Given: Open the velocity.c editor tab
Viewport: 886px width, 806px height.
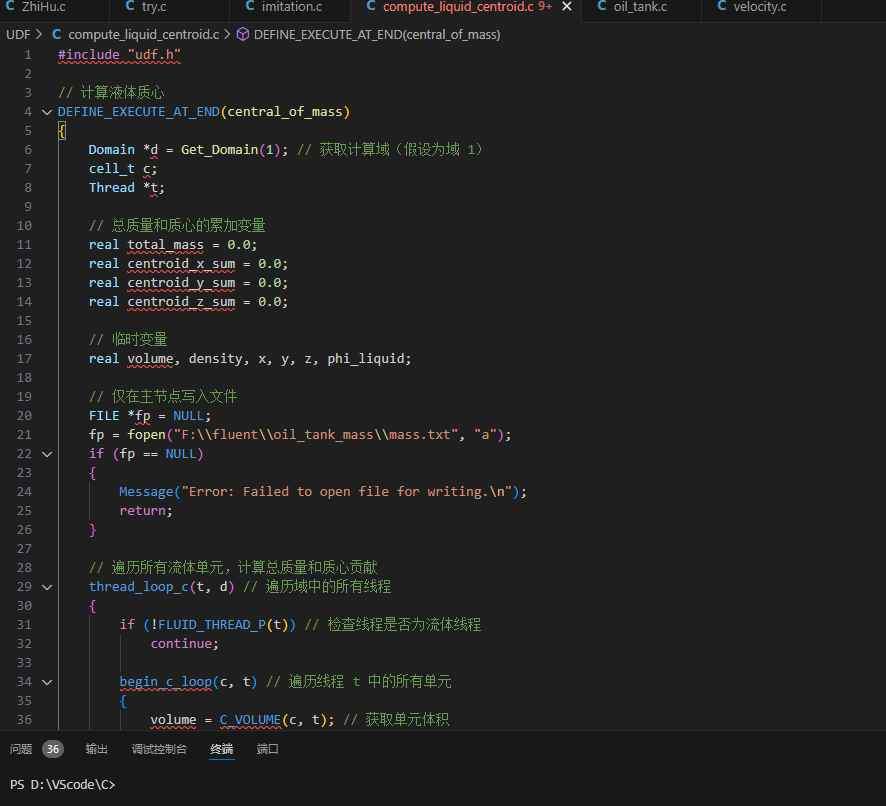Looking at the screenshot, I should coord(759,8).
